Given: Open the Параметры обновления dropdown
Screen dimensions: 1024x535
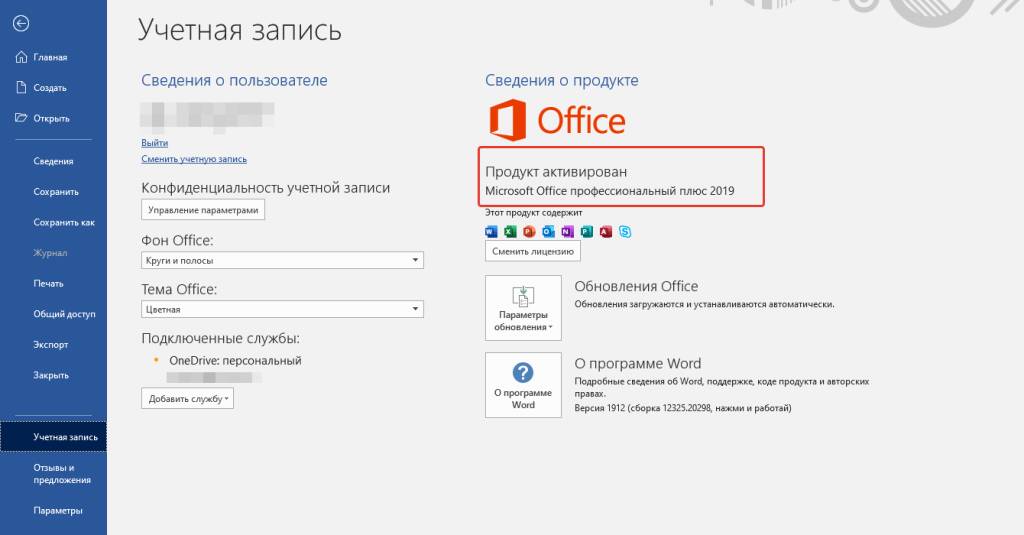Looking at the screenshot, I should [523, 308].
